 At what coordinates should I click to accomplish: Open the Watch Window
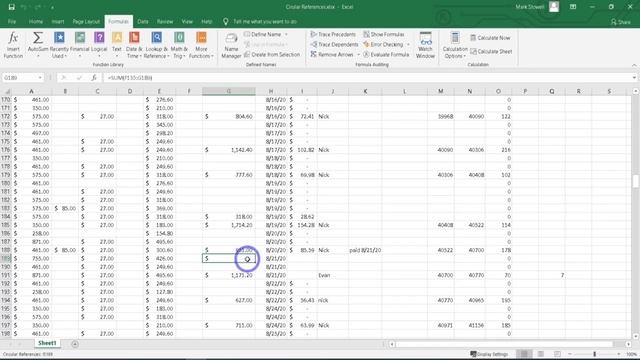[x=425, y=45]
